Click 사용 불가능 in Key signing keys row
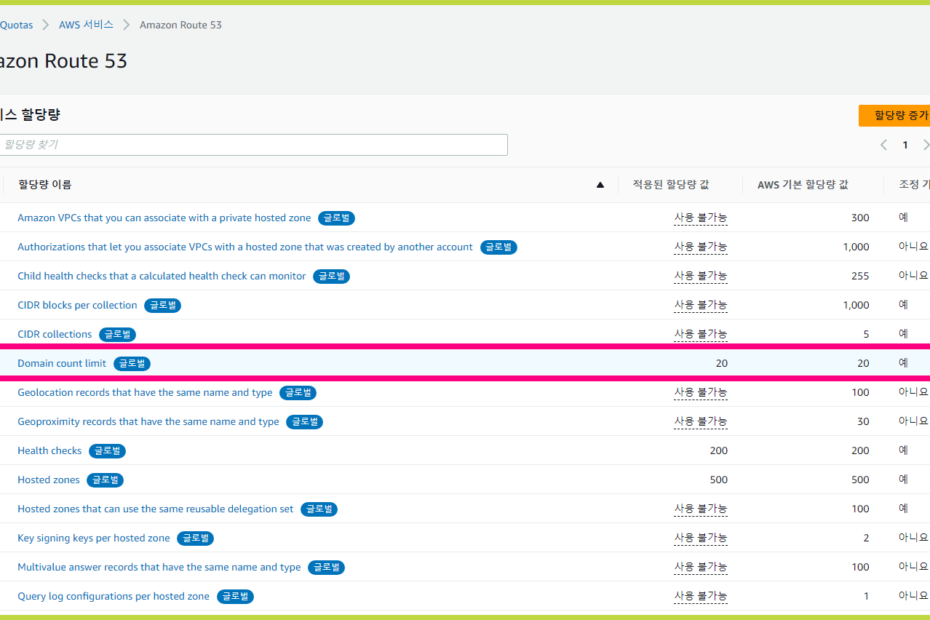This screenshot has height=620, width=930. pyautogui.click(x=700, y=538)
